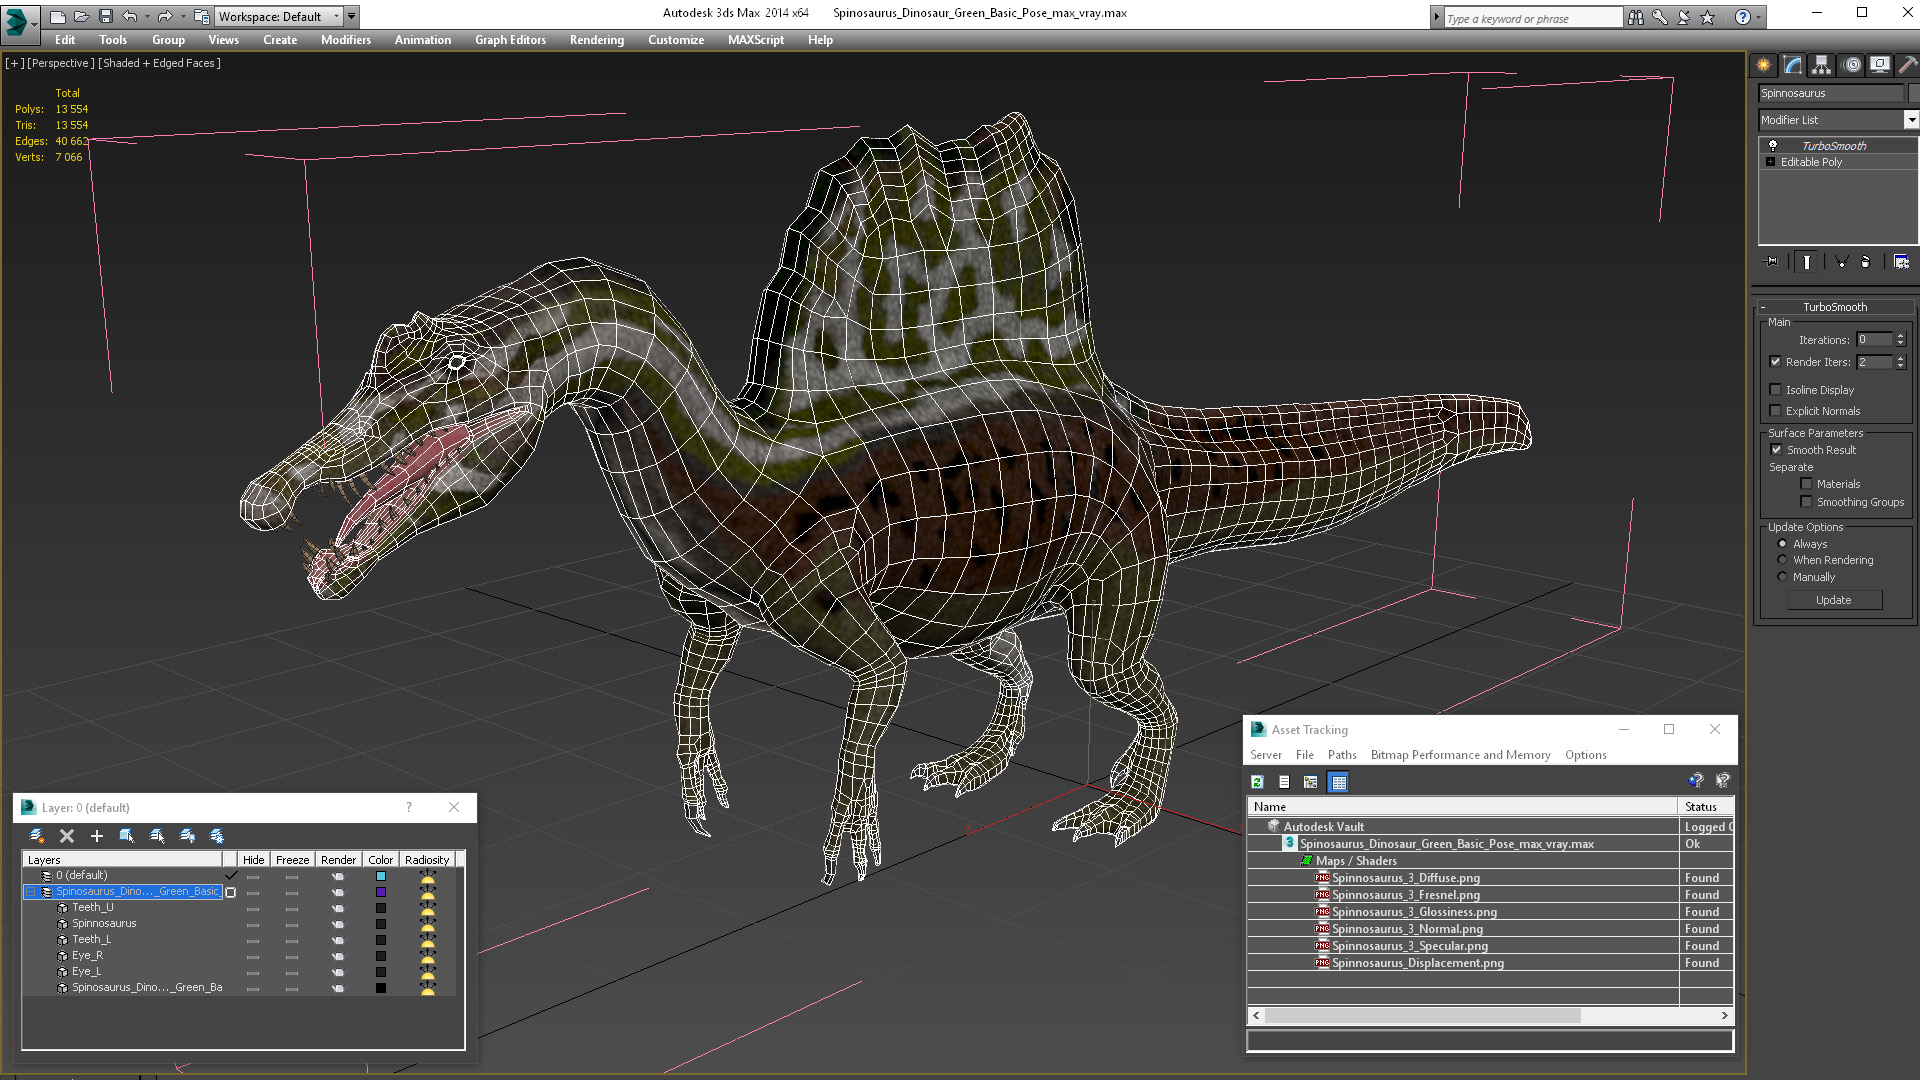Toggle TurboSmooth modifier lightbulb on/off
Screen dimensions: 1920x1080
(1773, 146)
